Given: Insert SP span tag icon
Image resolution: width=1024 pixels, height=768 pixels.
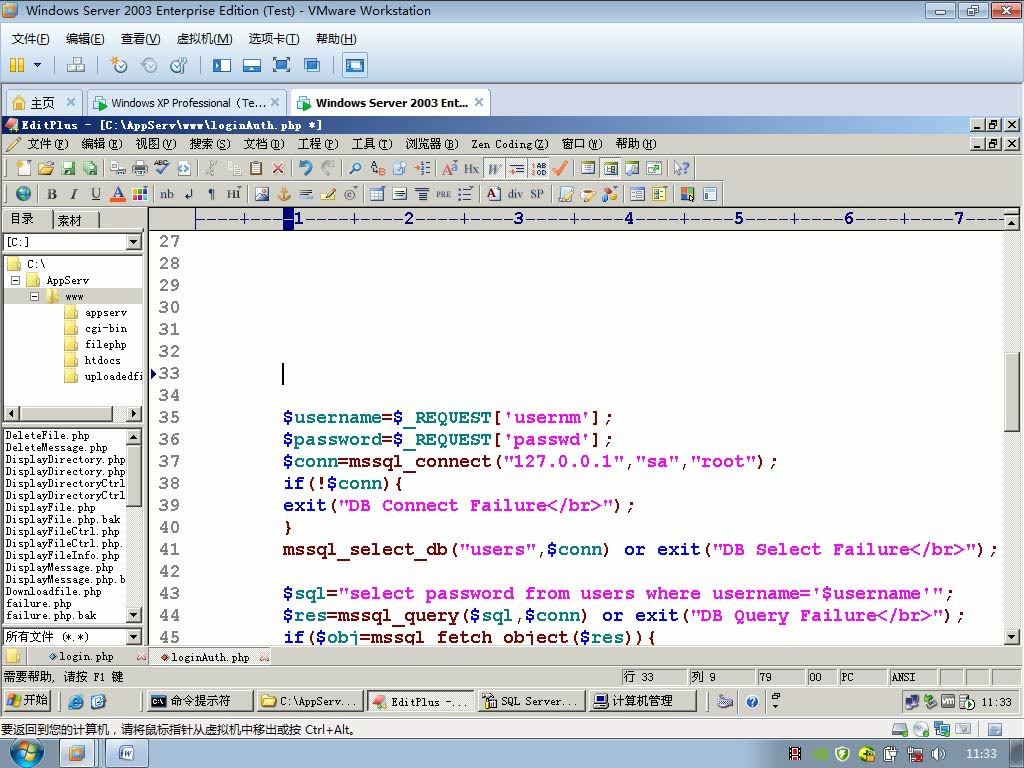Looking at the screenshot, I should click(x=537, y=193).
